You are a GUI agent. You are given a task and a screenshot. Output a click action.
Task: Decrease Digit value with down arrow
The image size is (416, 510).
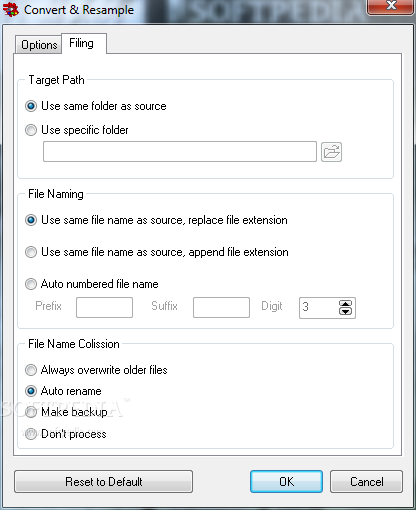tap(345, 311)
